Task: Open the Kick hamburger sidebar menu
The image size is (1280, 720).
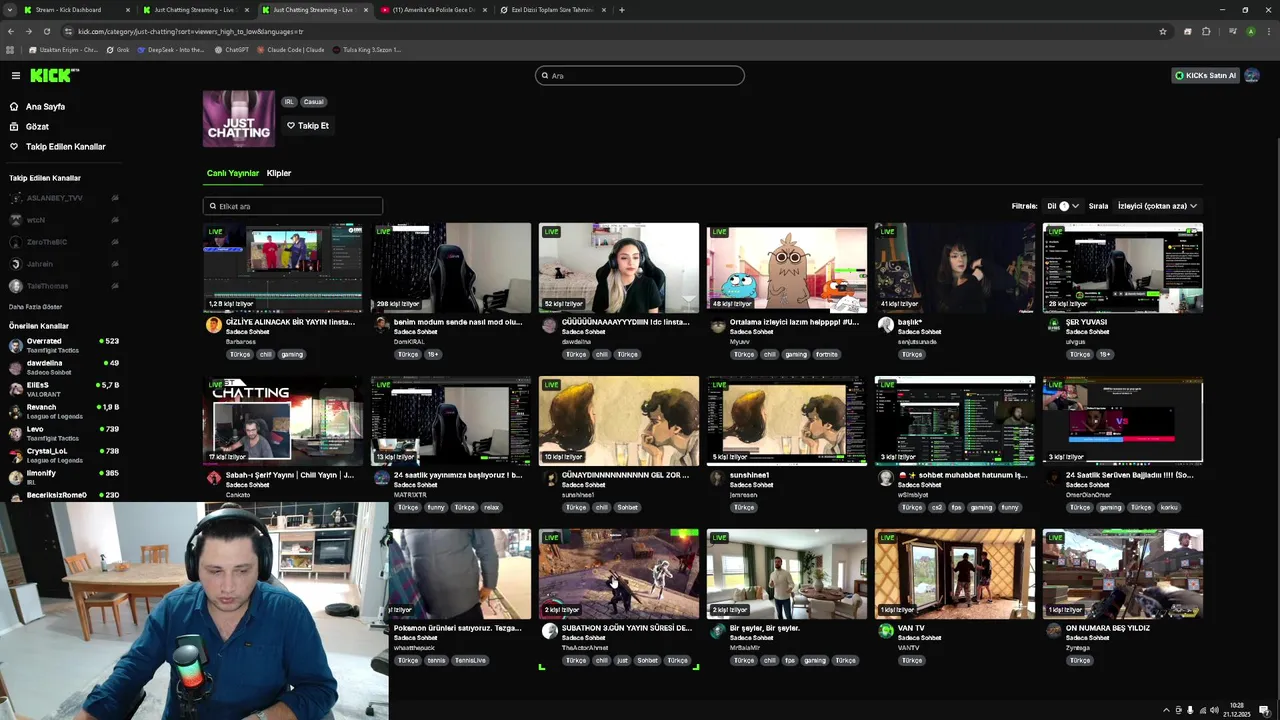Action: coord(15,75)
